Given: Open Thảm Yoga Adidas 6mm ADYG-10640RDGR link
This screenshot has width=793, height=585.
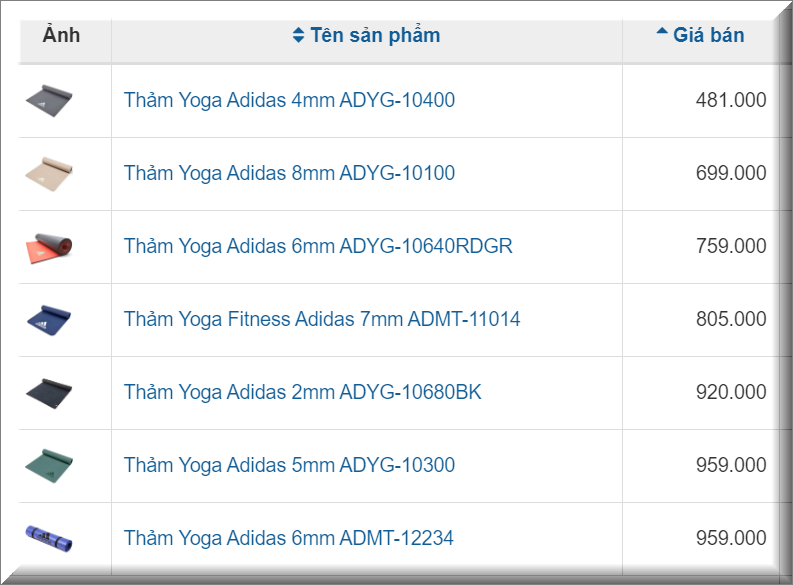Looking at the screenshot, I should click(318, 246).
